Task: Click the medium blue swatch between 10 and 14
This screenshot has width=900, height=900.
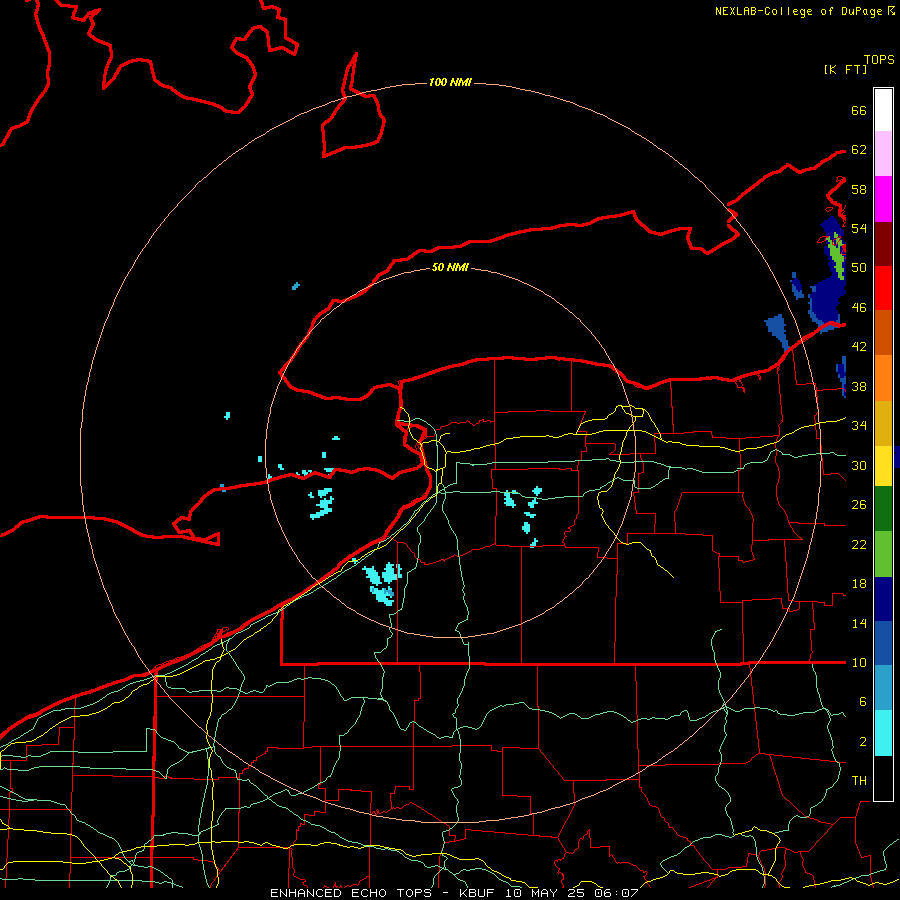Action: (883, 643)
